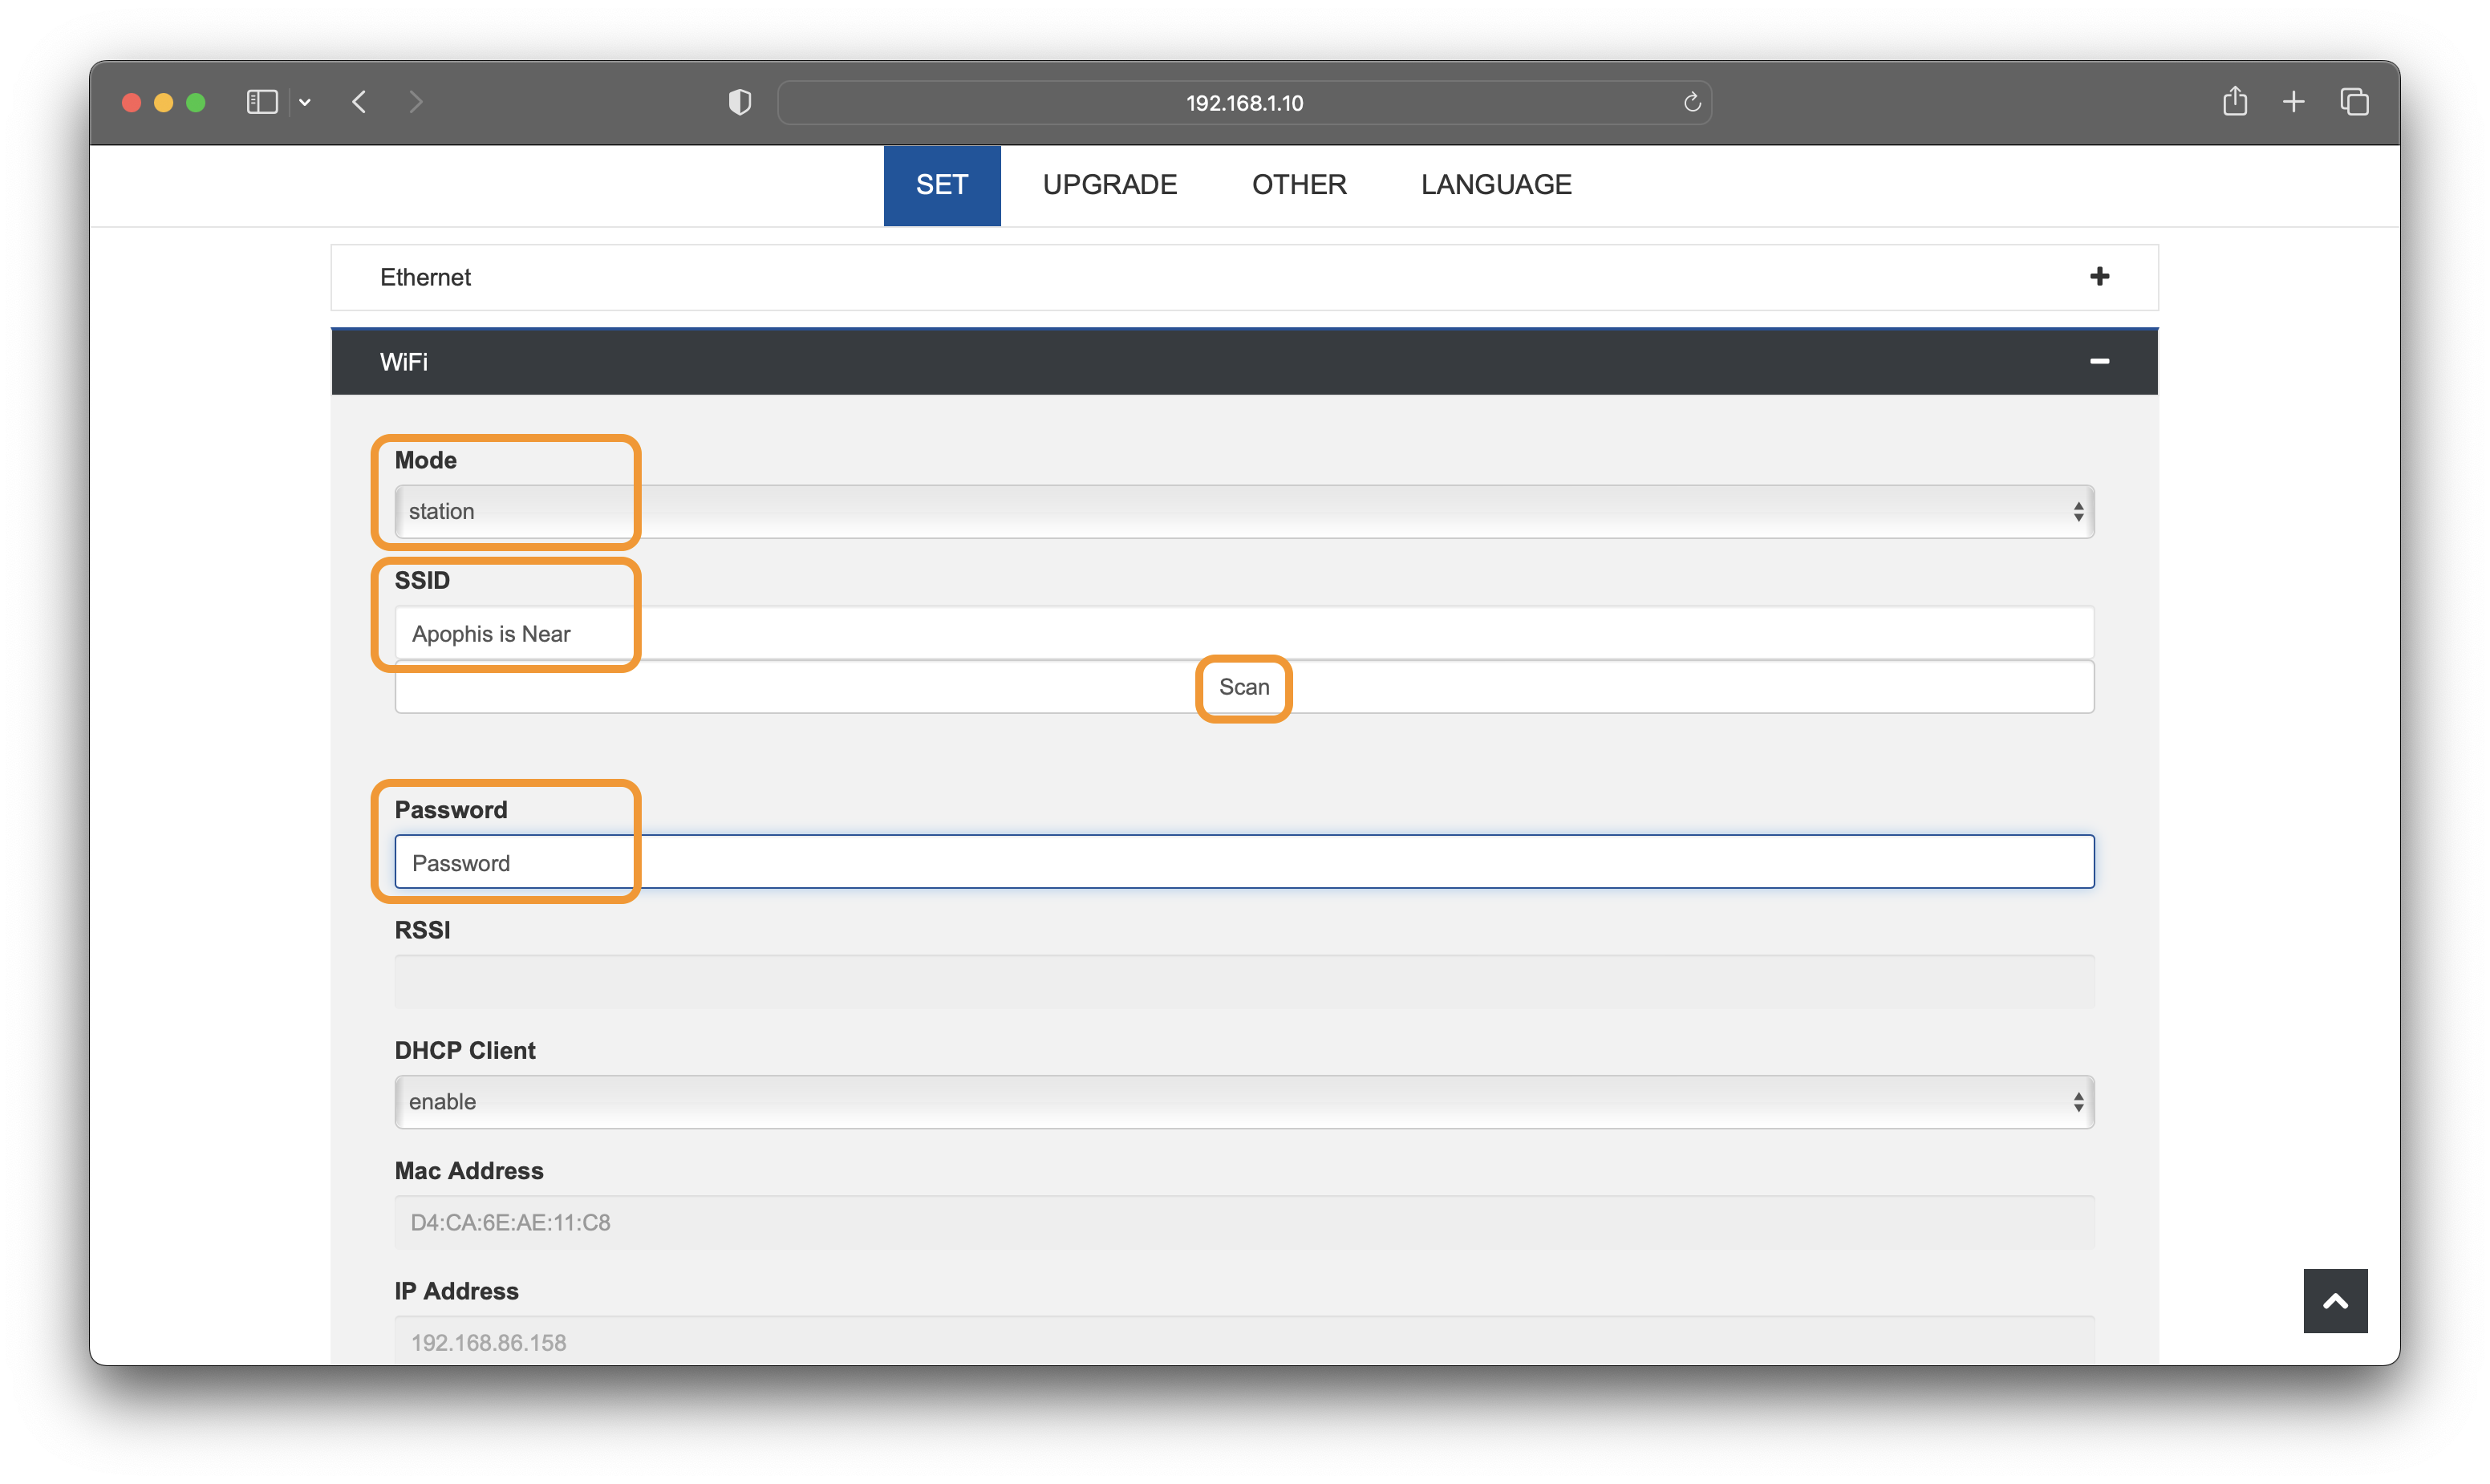The image size is (2490, 1484).
Task: Open the Share icon in toolbar
Action: (x=2234, y=102)
